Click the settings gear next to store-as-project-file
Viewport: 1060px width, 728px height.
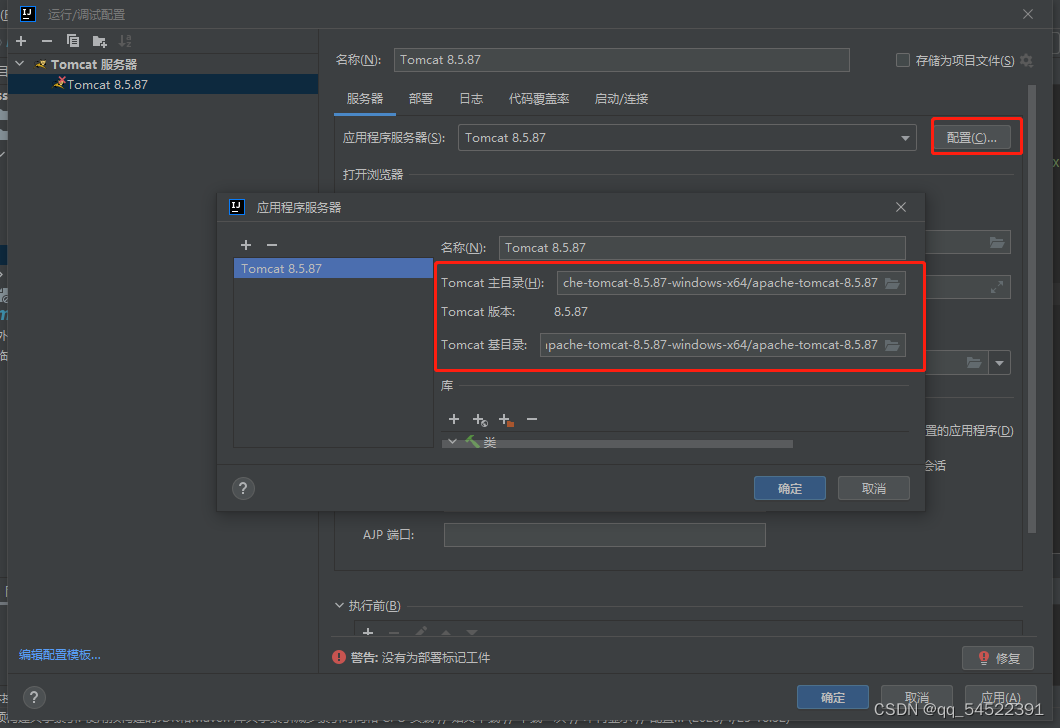[x=1026, y=60]
